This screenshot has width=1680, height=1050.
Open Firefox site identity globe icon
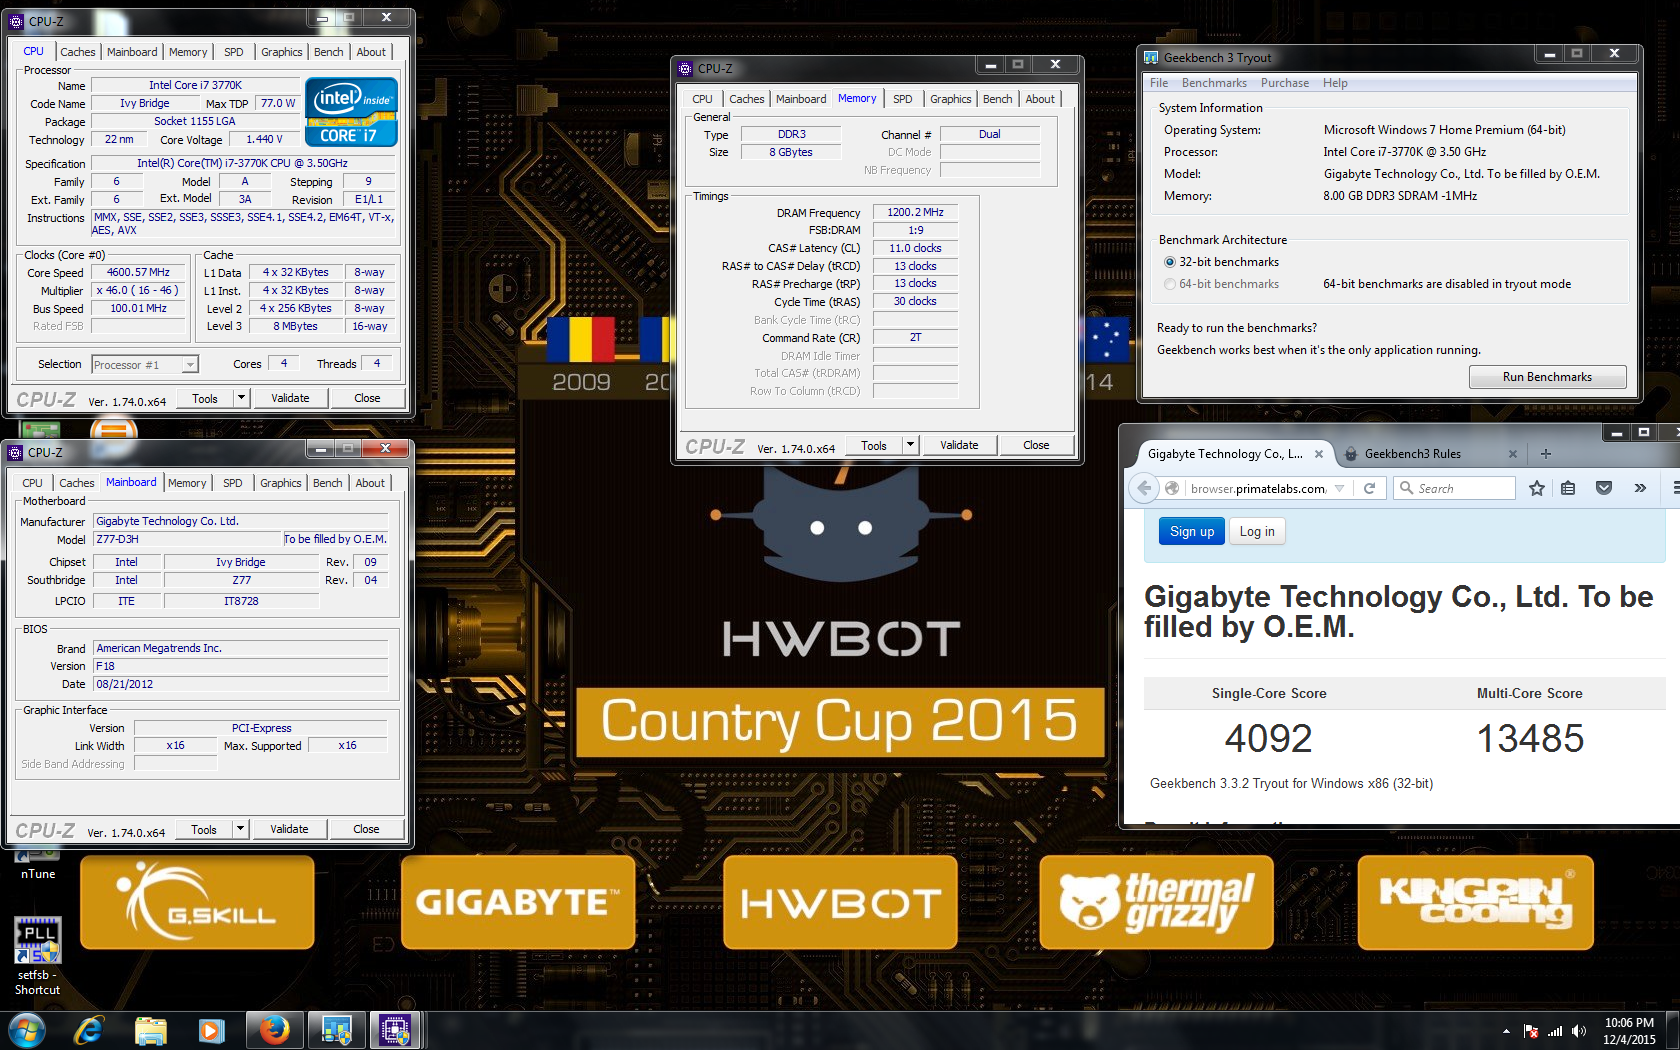tap(1172, 488)
